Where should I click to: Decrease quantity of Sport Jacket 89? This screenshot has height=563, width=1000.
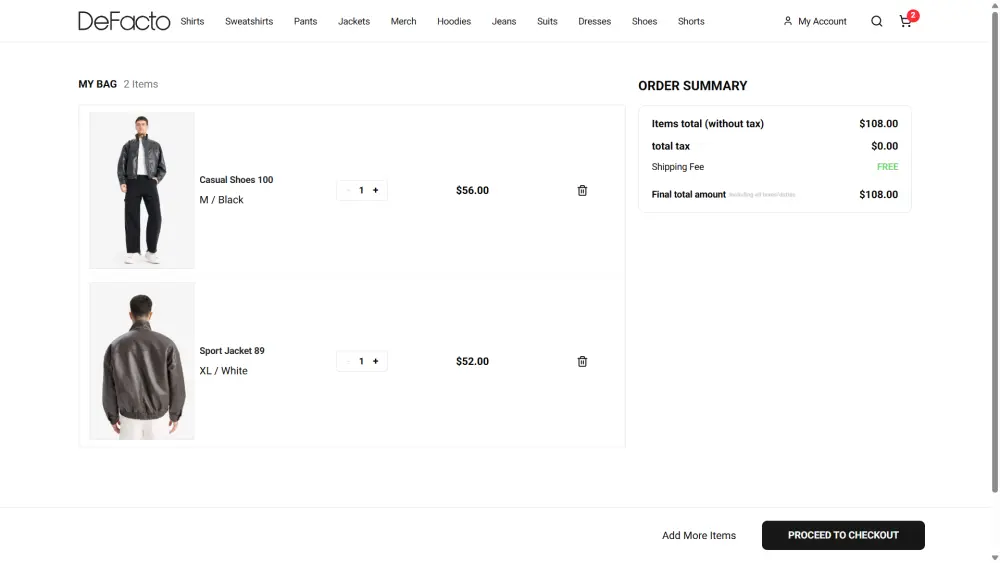pos(348,361)
